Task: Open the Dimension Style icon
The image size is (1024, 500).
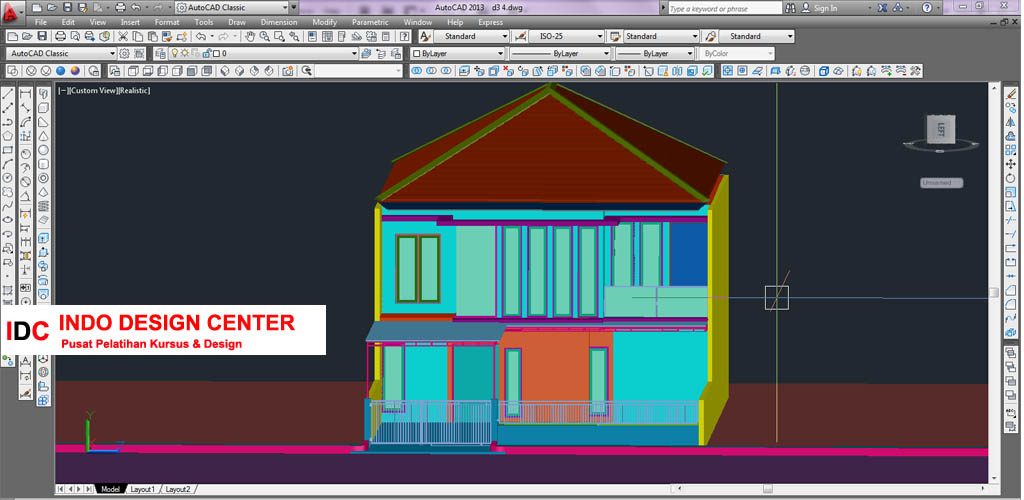Action: tap(520, 37)
